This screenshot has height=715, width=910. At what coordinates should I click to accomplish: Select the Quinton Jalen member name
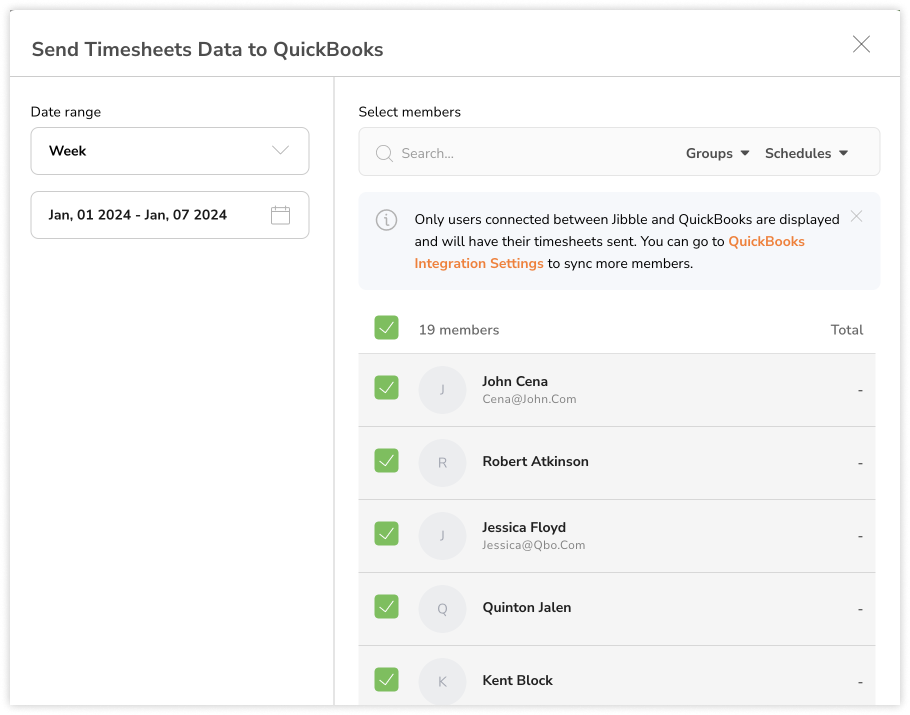pyautogui.click(x=526, y=607)
